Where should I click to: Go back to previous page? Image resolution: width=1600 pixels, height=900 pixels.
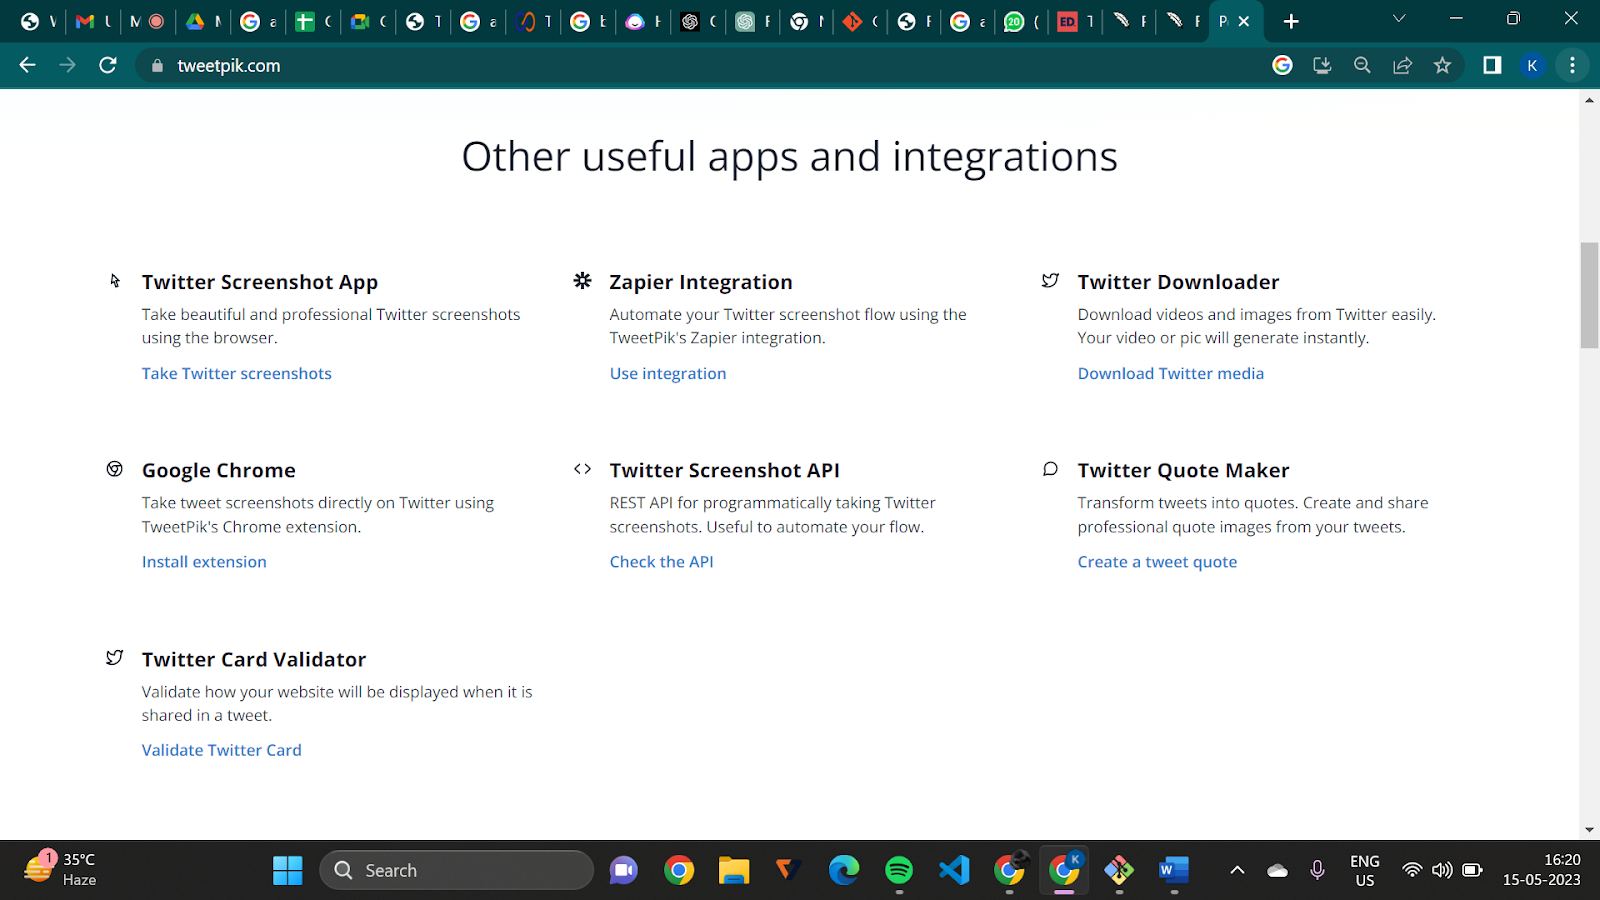(27, 65)
